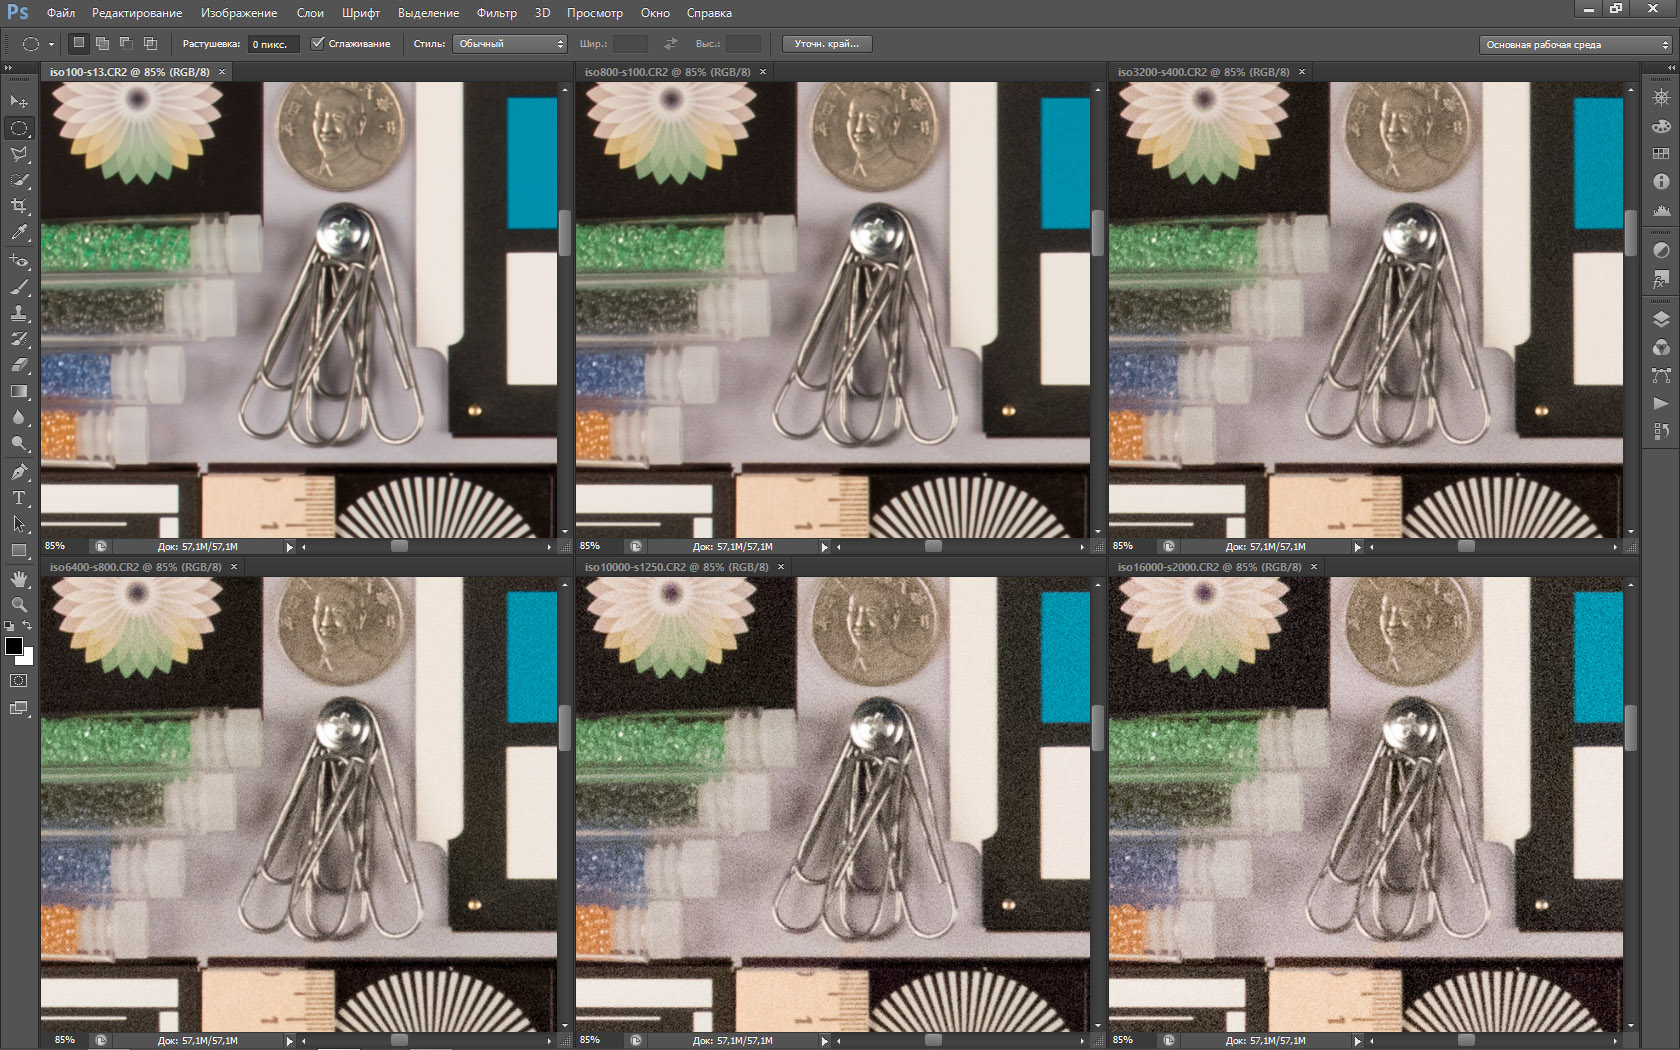Toggle the Сглаживание anti-alias checkbox
The width and height of the screenshot is (1680, 1050).
(x=318, y=44)
